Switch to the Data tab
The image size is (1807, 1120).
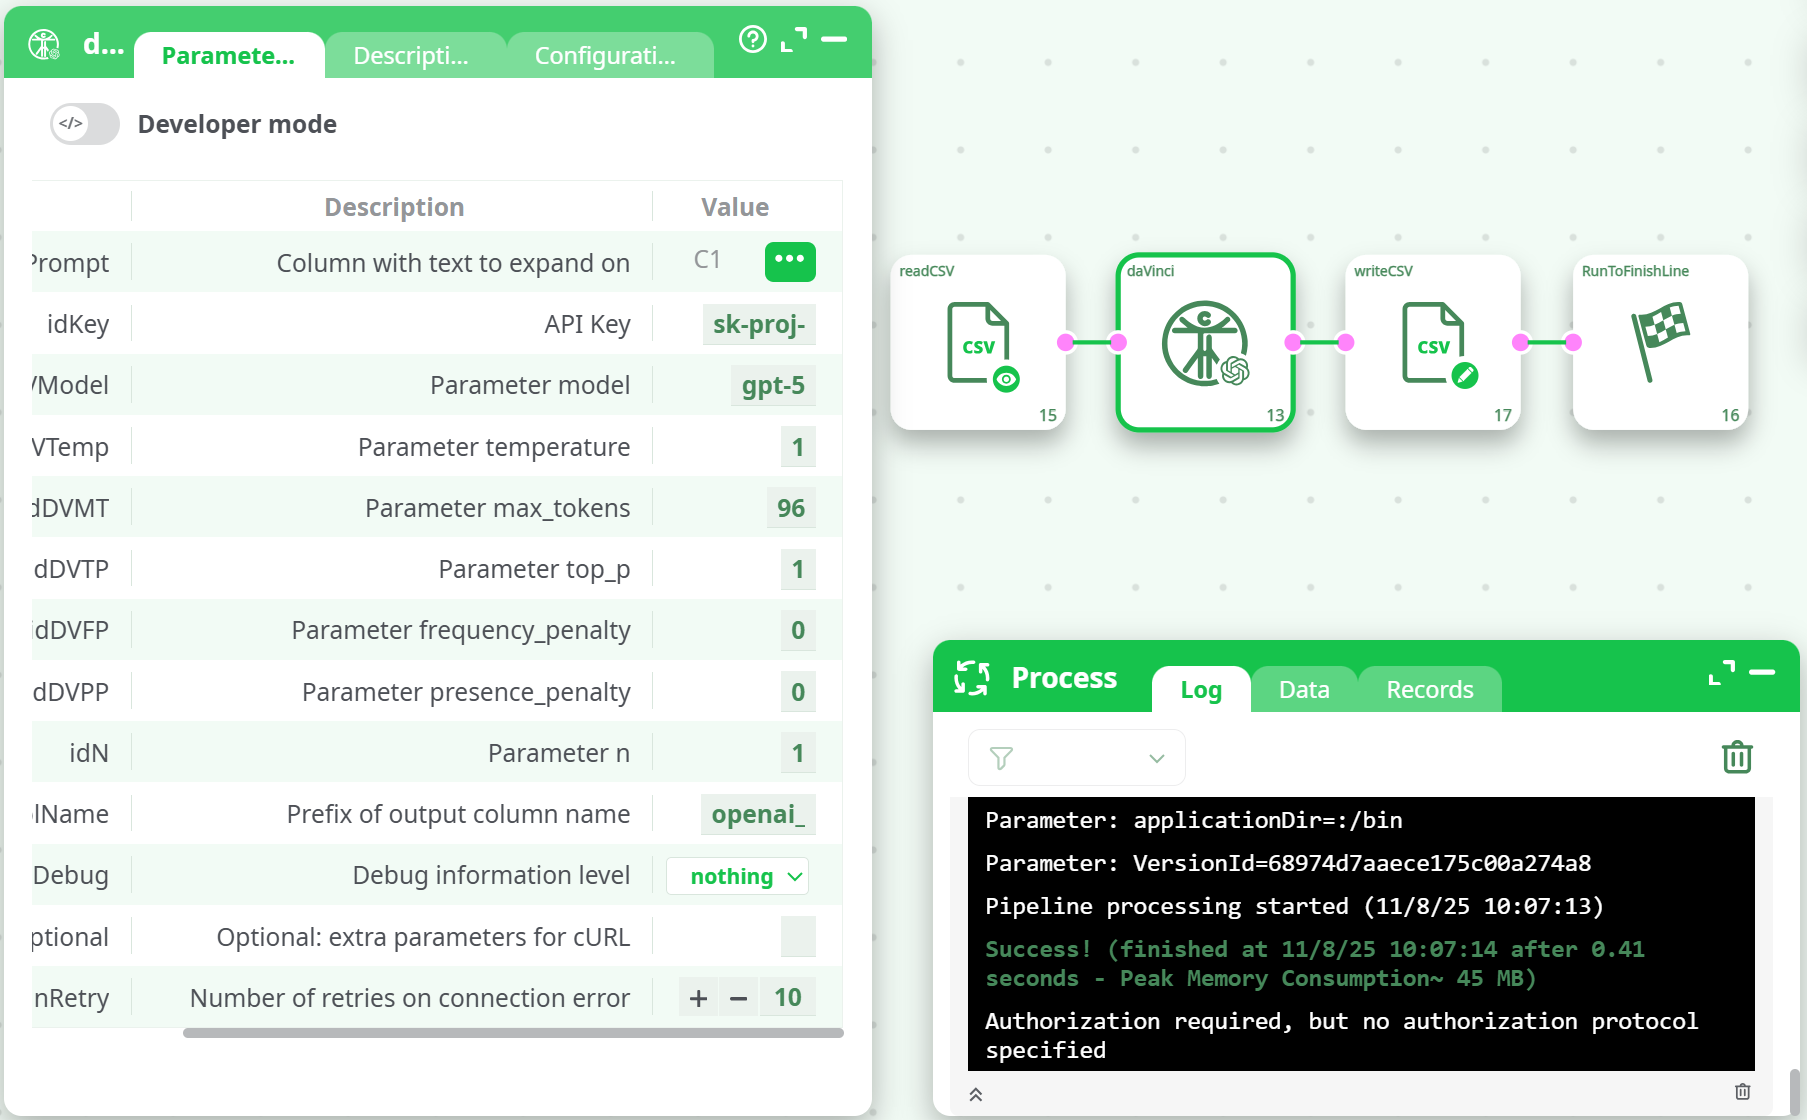(1303, 690)
